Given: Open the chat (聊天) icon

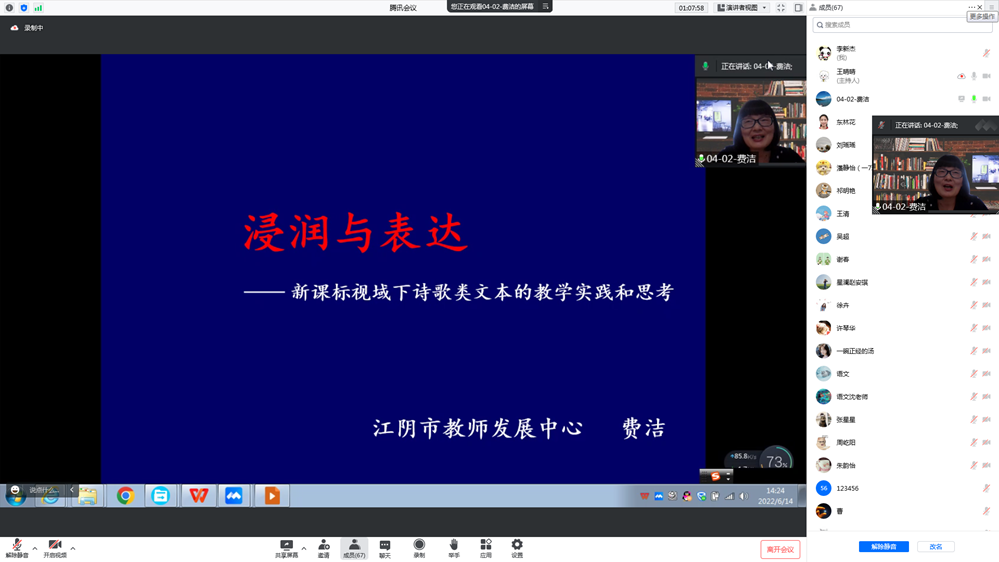Looking at the screenshot, I should 384,545.
